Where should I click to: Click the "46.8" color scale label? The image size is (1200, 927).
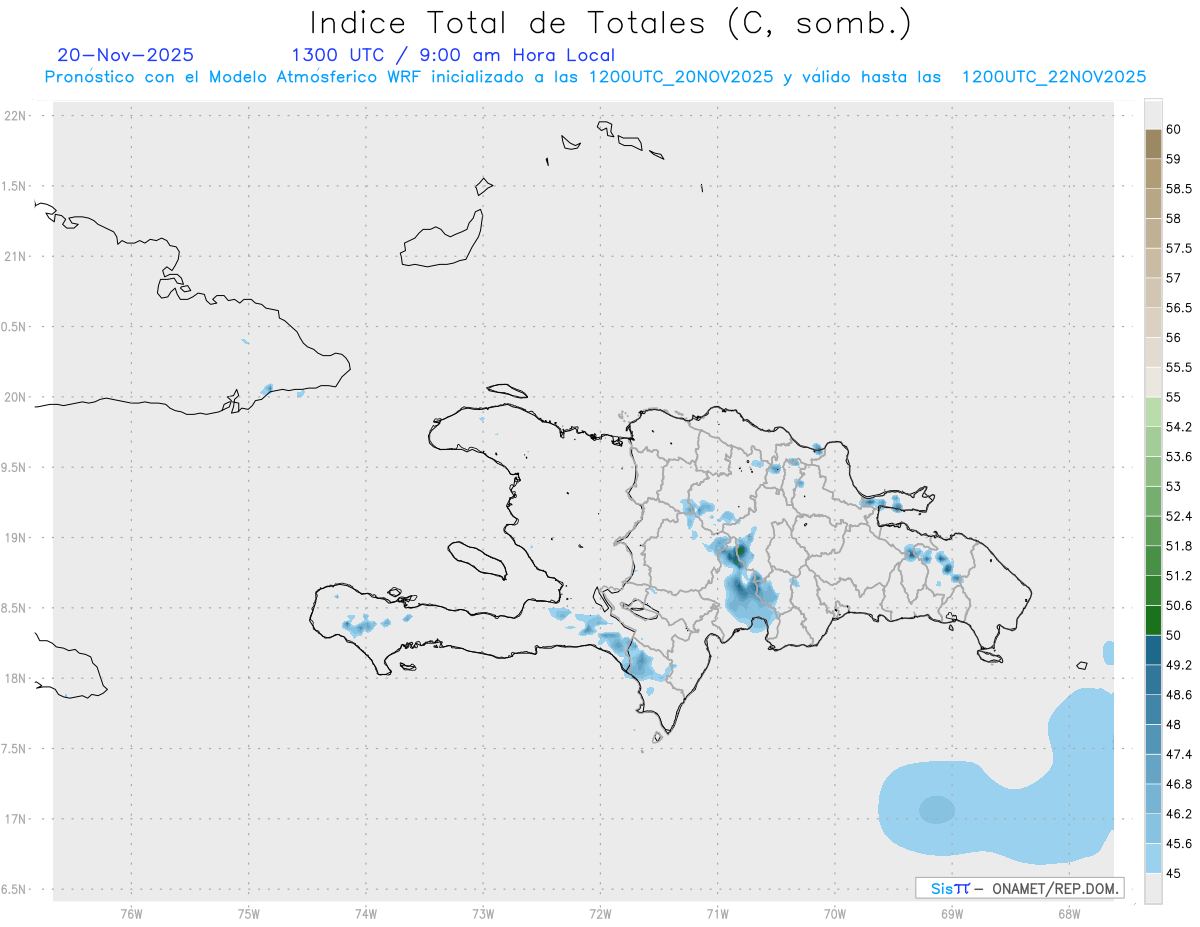(1178, 784)
